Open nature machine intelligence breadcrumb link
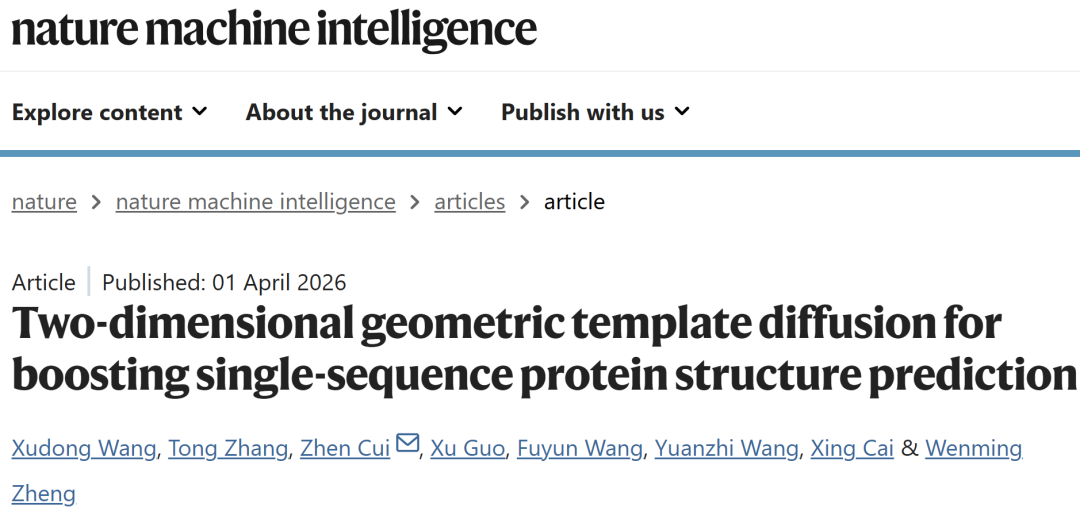The width and height of the screenshot is (1080, 515). pos(255,202)
